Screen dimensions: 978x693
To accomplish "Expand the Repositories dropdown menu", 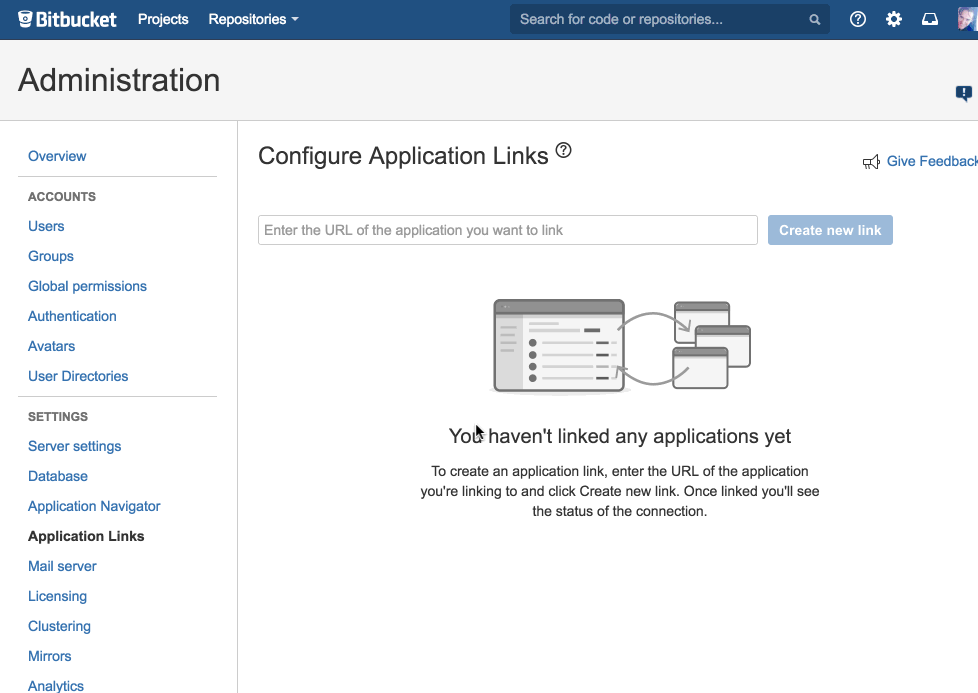I will (253, 19).
